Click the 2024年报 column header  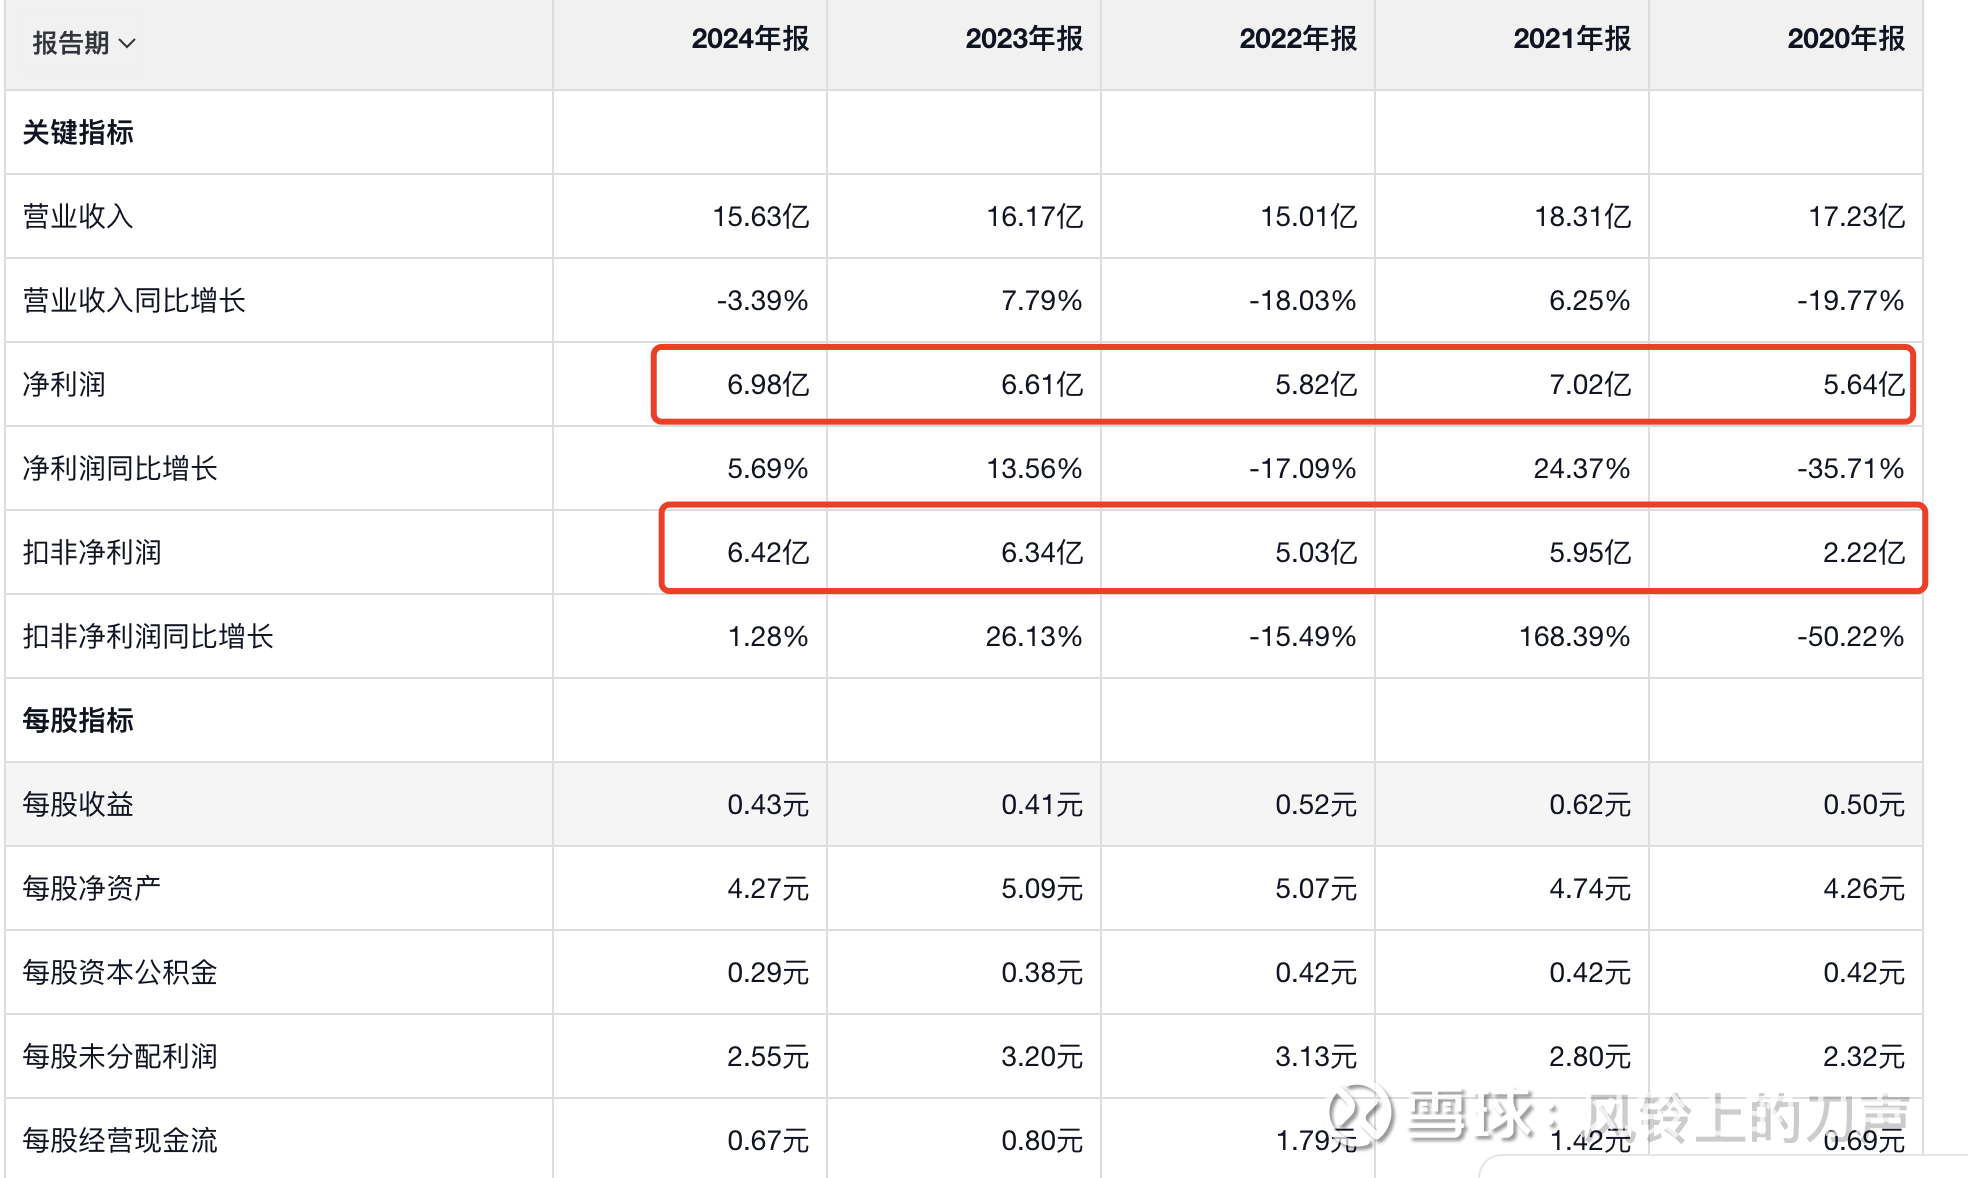[749, 39]
